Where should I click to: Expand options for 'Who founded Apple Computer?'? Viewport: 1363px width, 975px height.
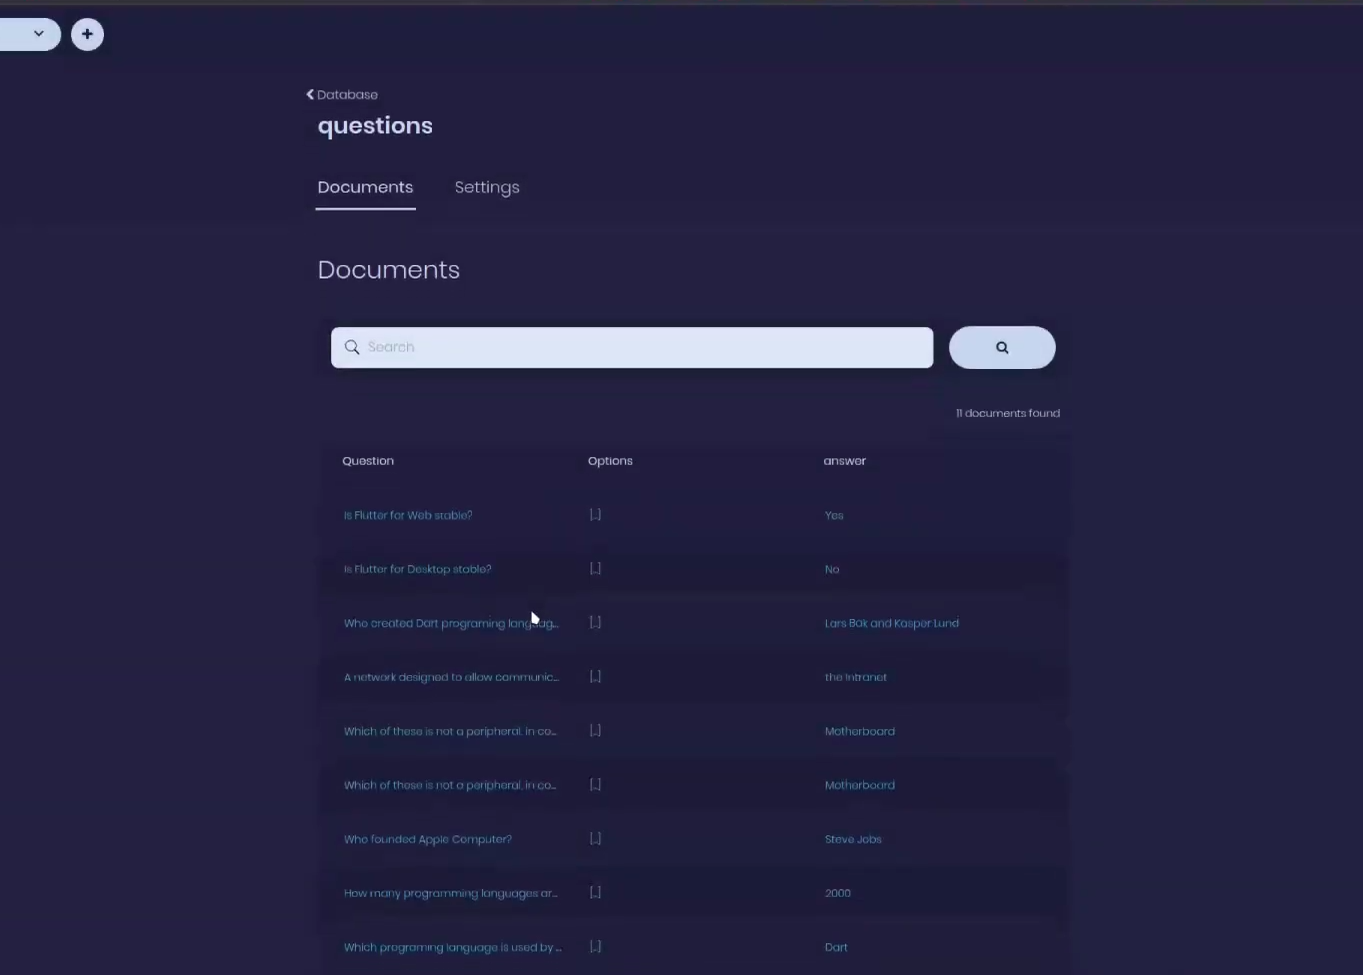tap(595, 838)
